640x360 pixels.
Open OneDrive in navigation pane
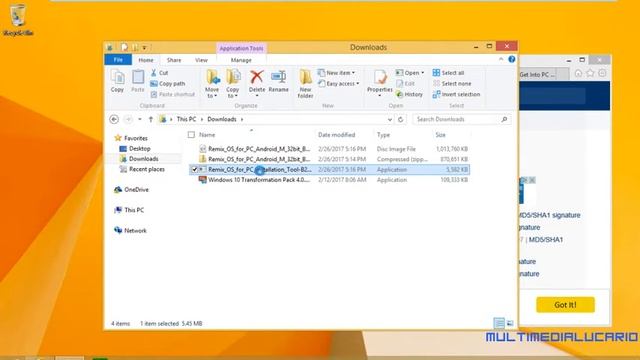tap(132, 190)
